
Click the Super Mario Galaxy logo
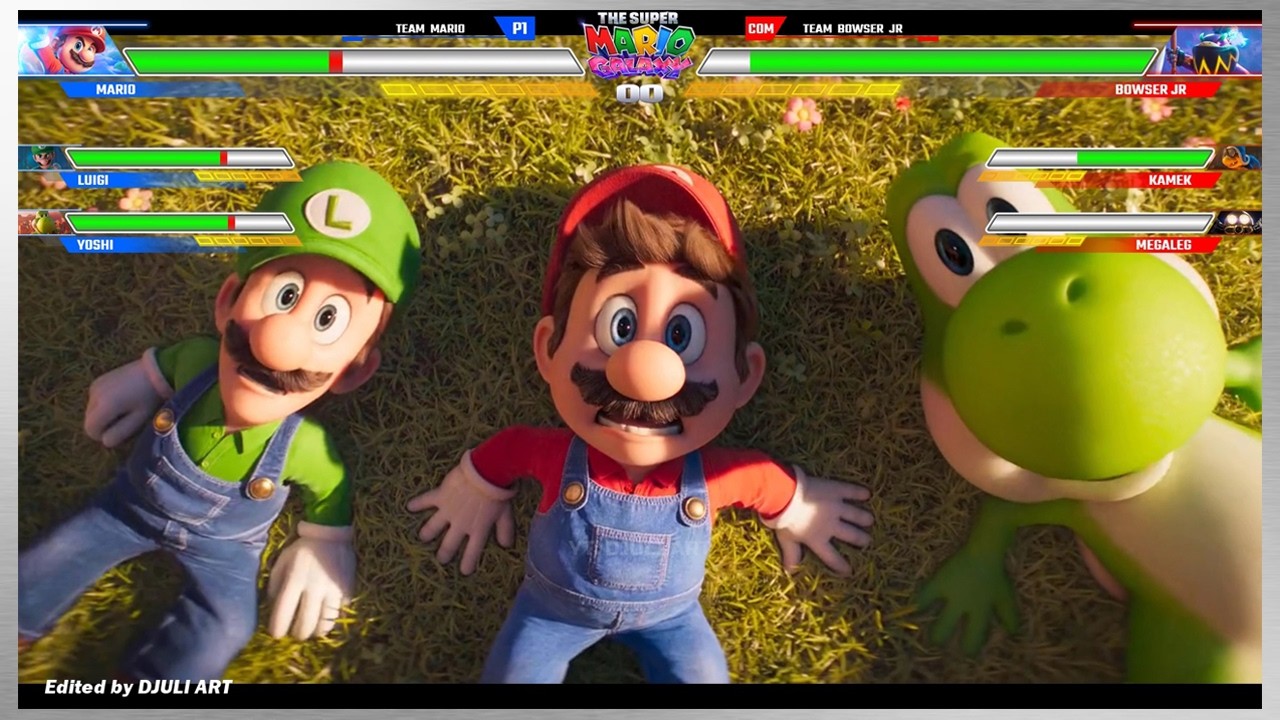tap(639, 46)
